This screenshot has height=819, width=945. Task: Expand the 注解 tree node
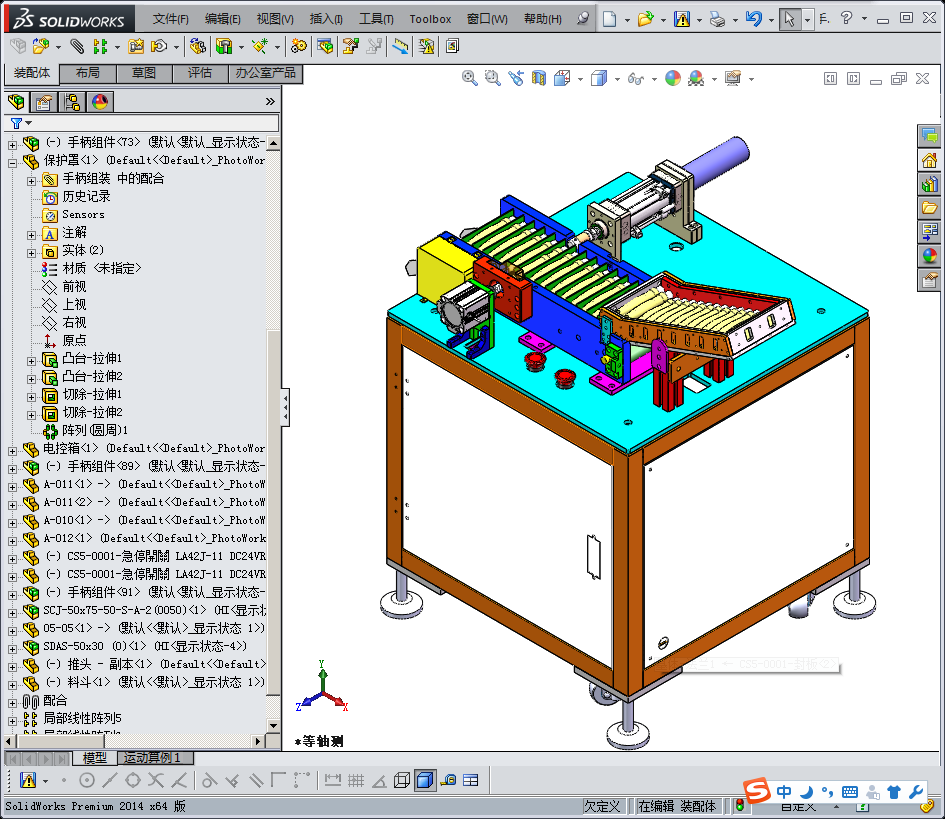(31, 235)
